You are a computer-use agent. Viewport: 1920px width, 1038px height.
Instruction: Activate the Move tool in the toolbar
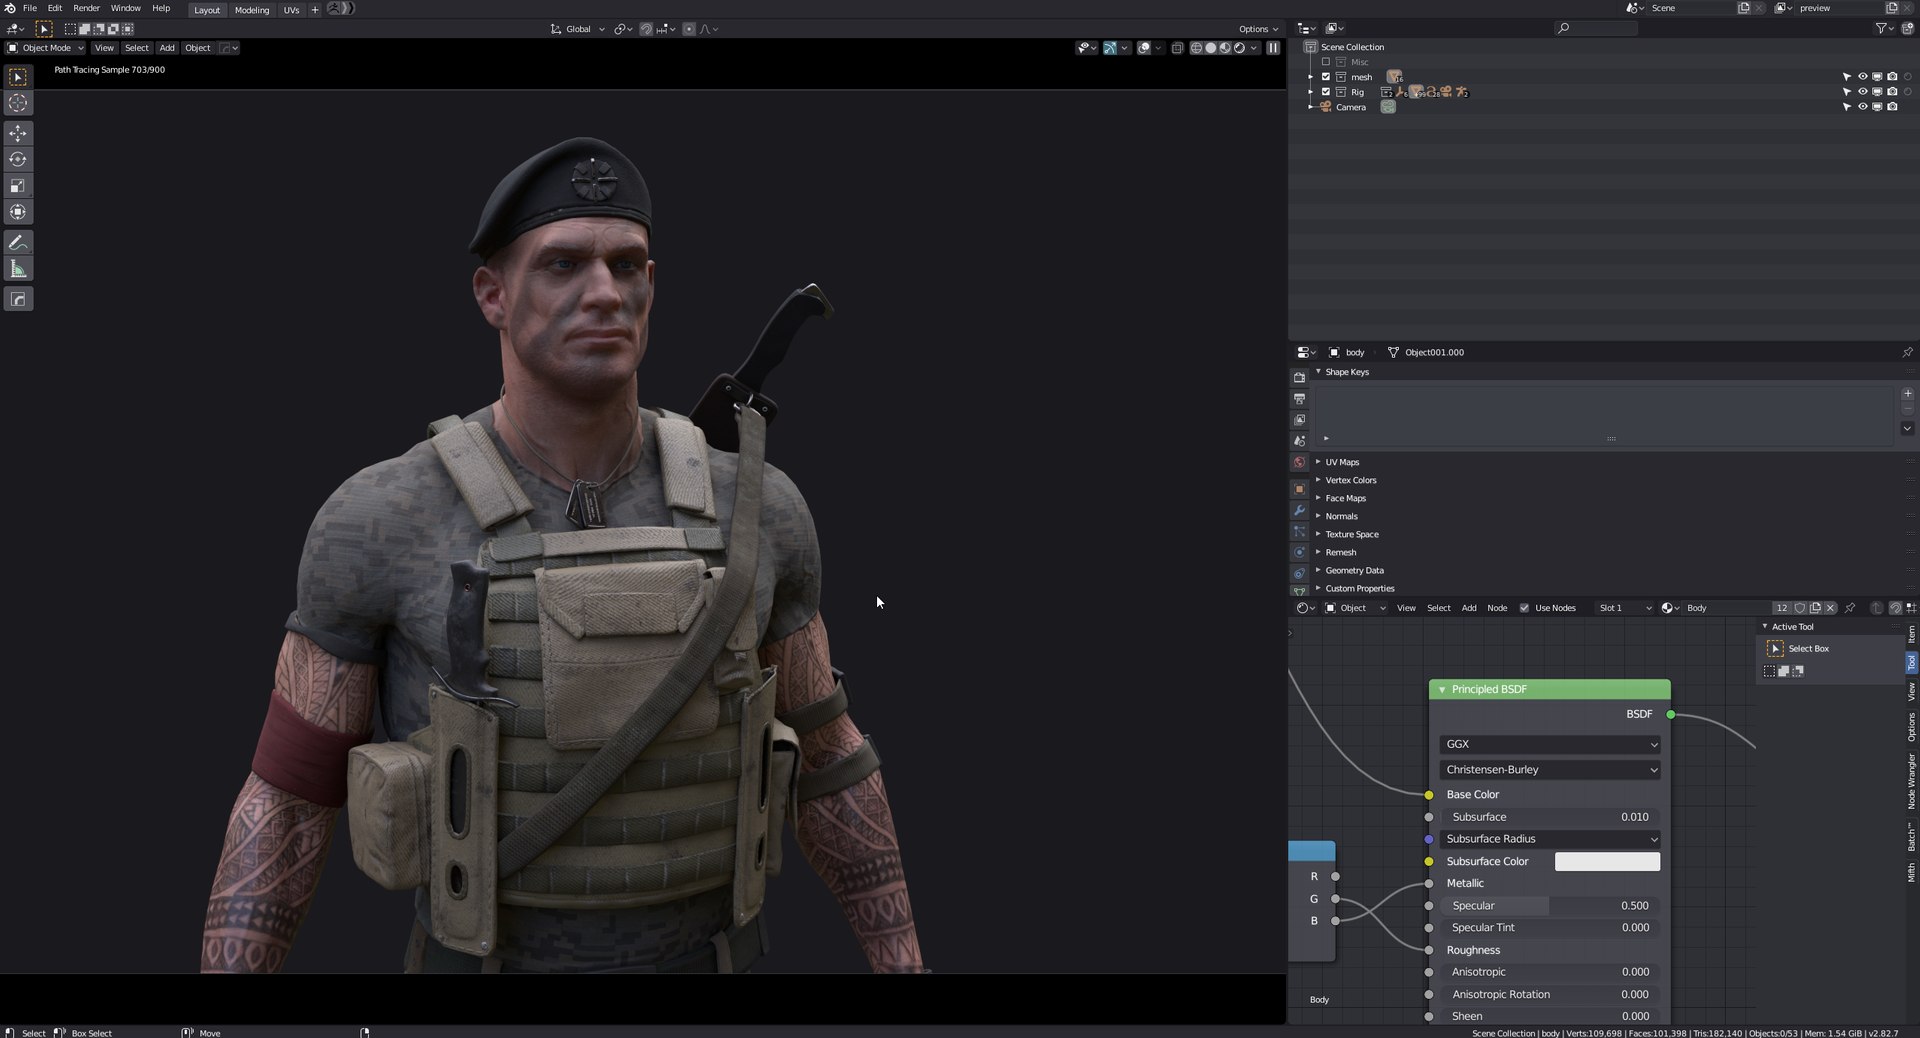pos(18,133)
